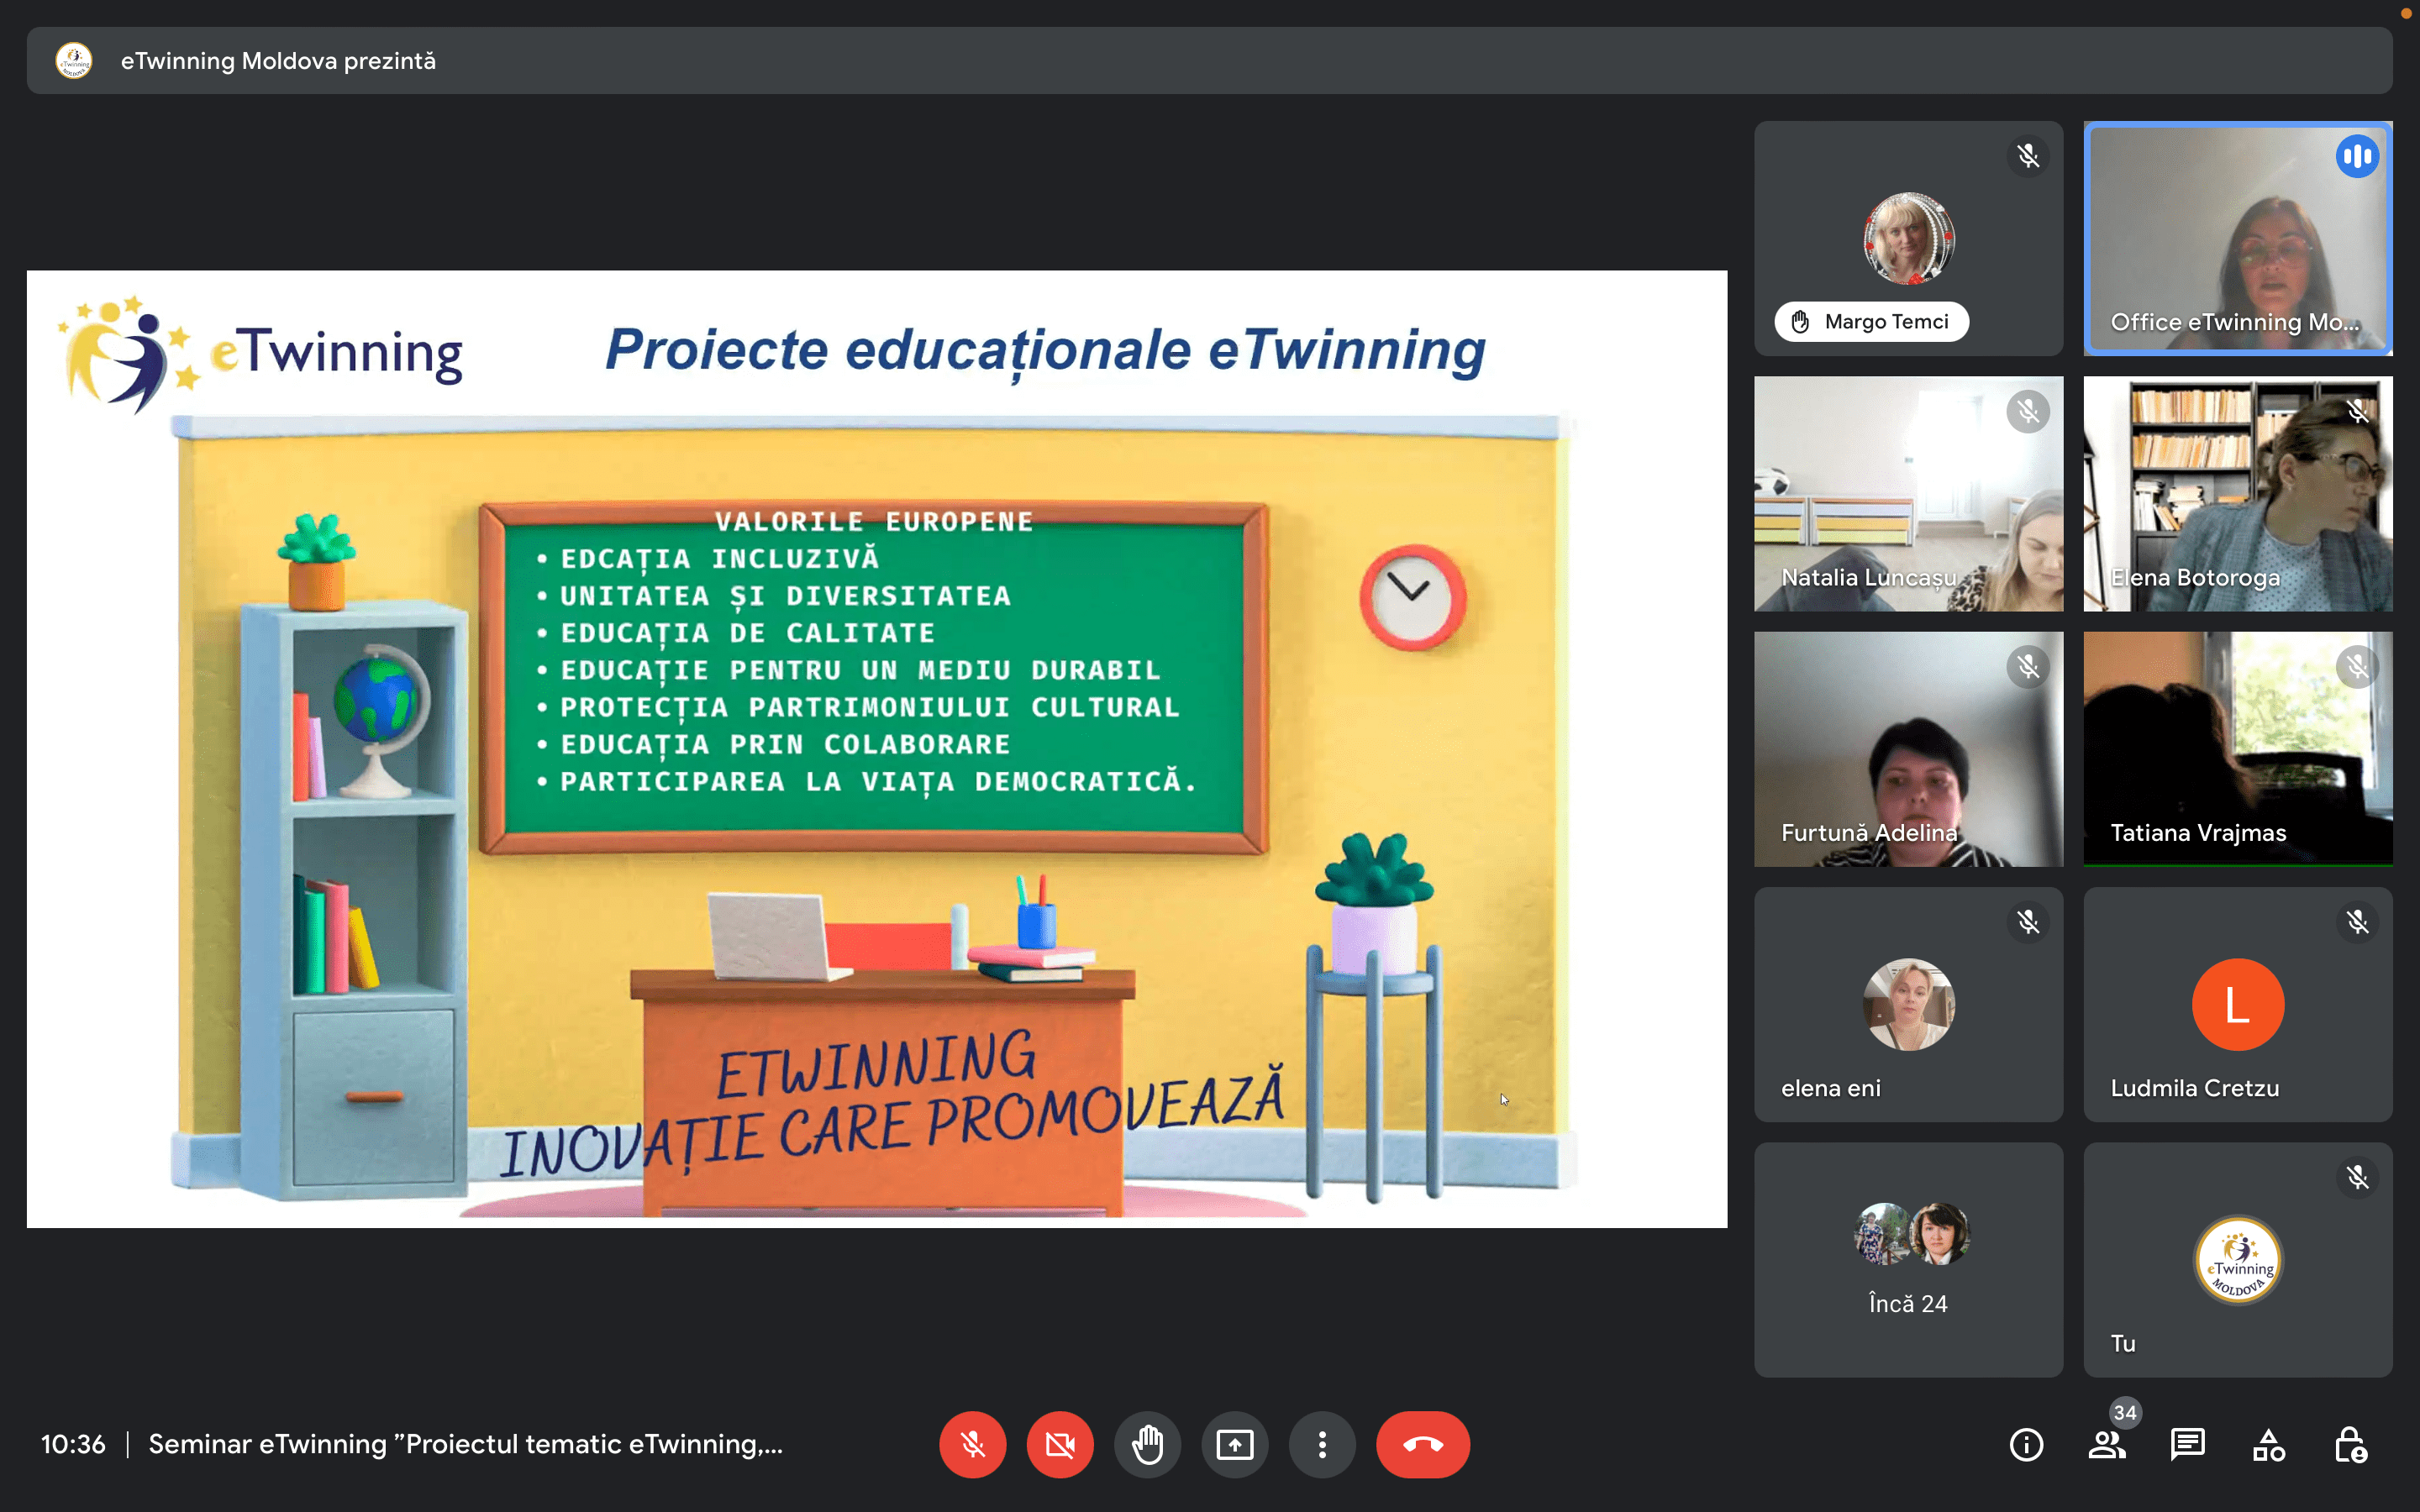
Task: Click elena eni's profile photo avatar
Action: [x=1908, y=1004]
